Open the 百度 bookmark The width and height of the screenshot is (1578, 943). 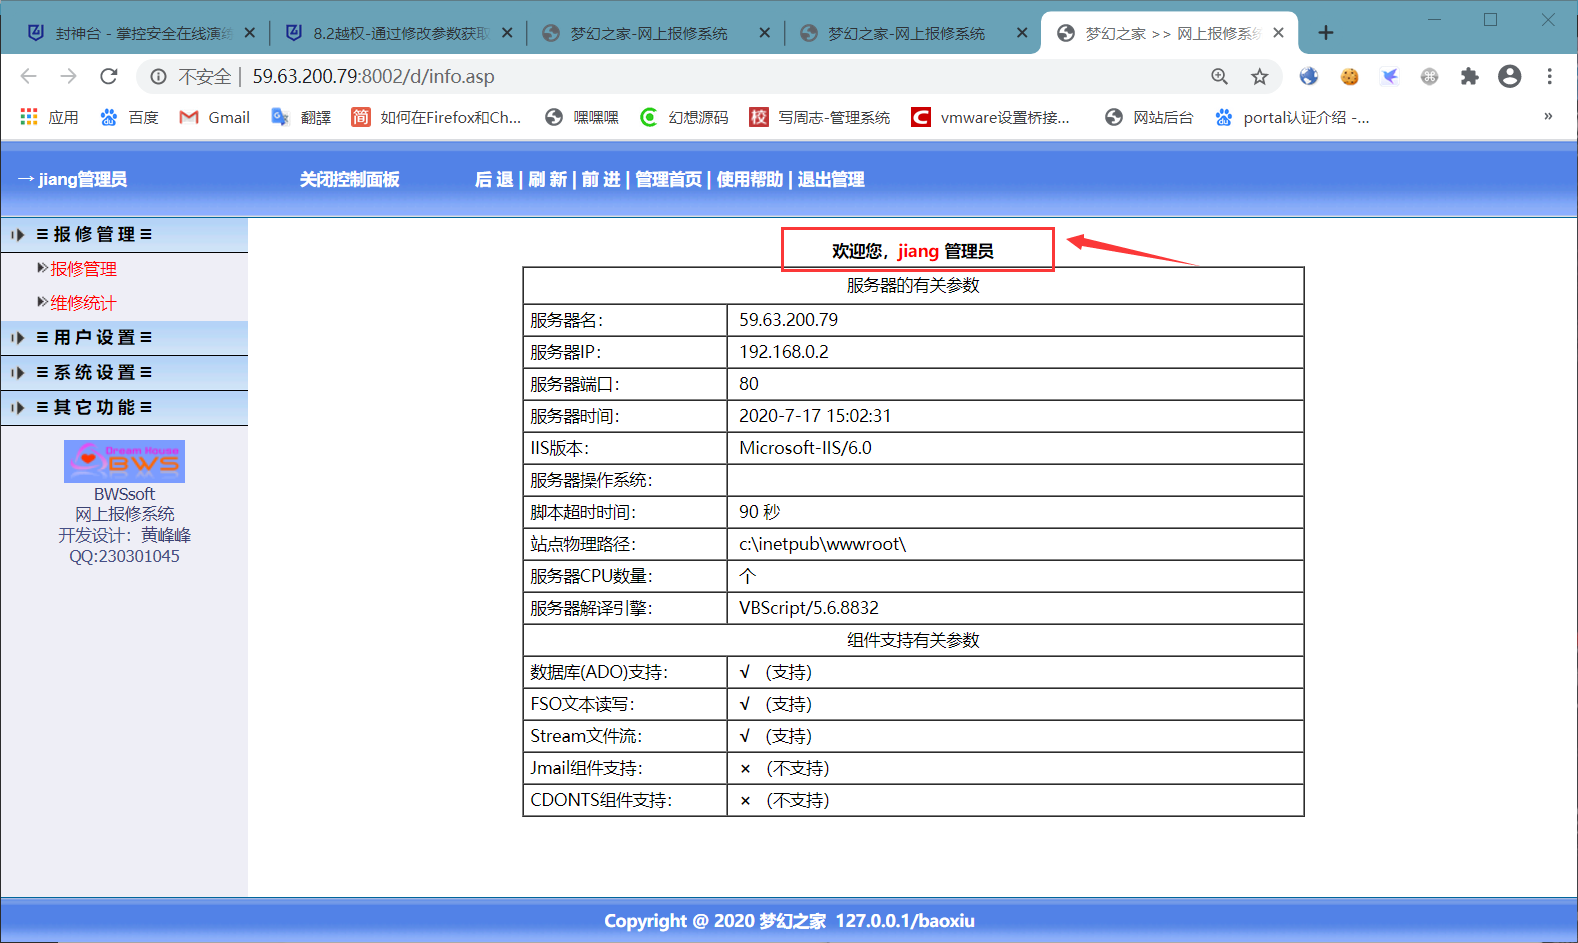point(129,117)
